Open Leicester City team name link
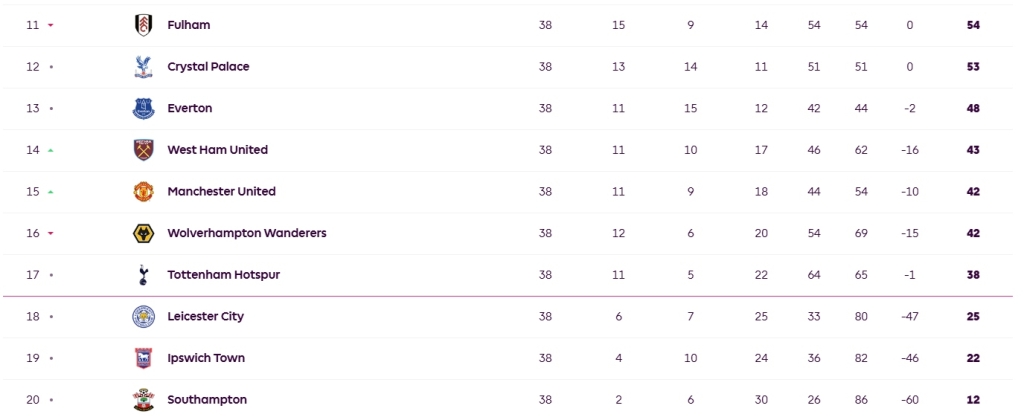Image resolution: width=1024 pixels, height=420 pixels. tap(206, 317)
